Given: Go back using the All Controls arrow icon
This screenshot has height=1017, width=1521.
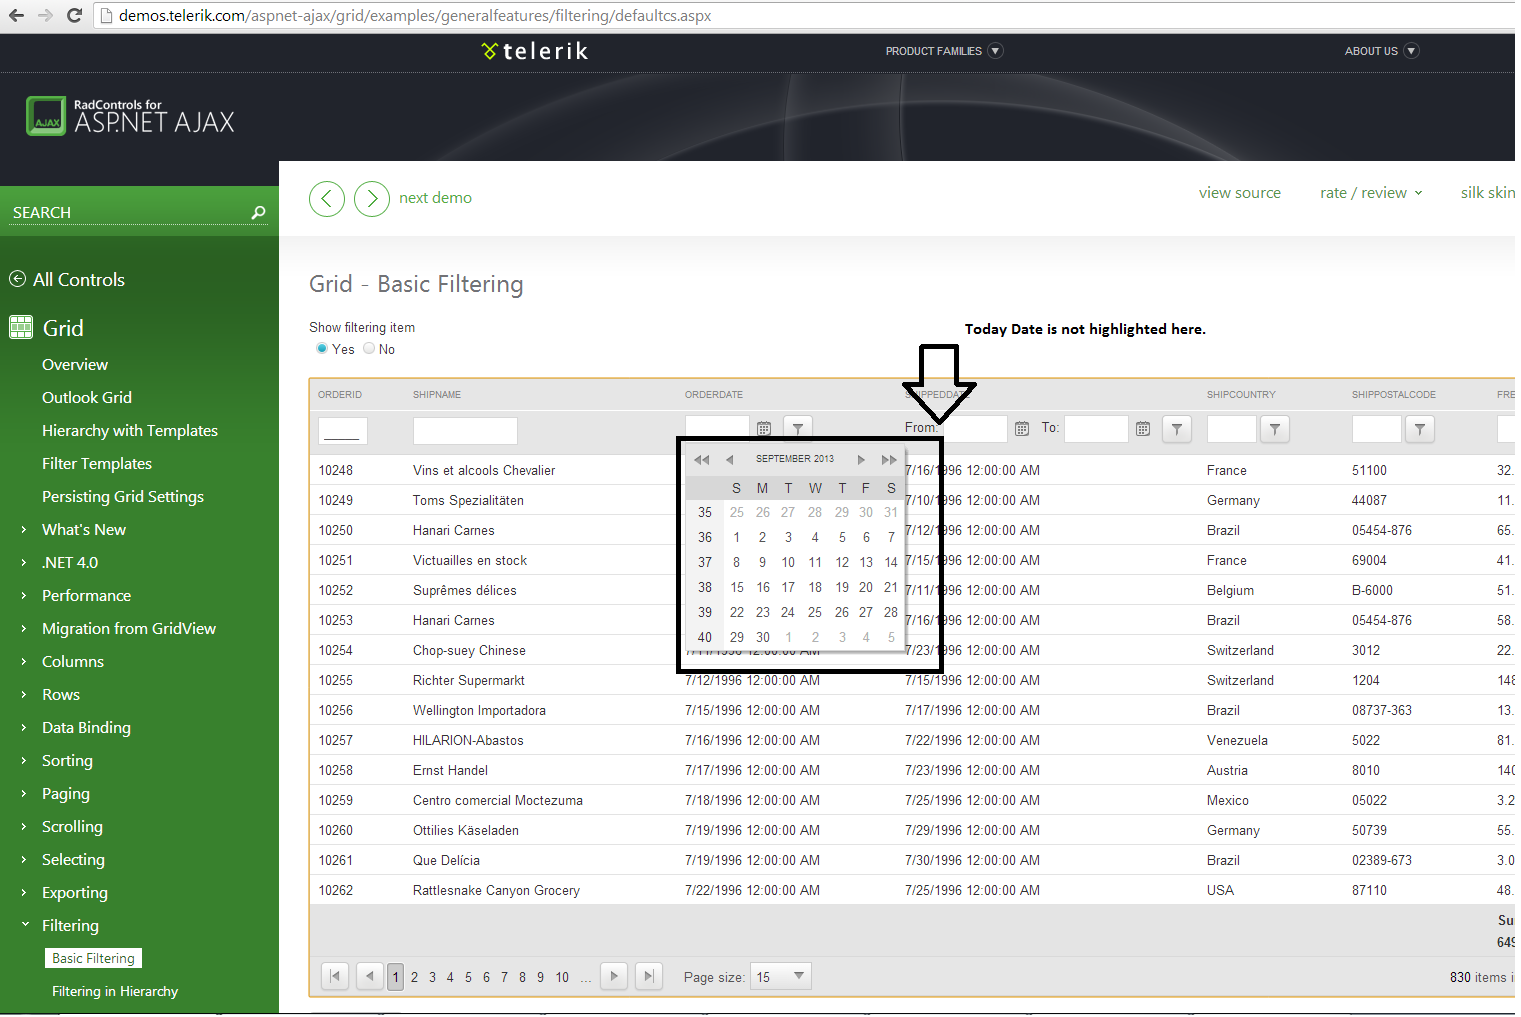Looking at the screenshot, I should [x=17, y=279].
